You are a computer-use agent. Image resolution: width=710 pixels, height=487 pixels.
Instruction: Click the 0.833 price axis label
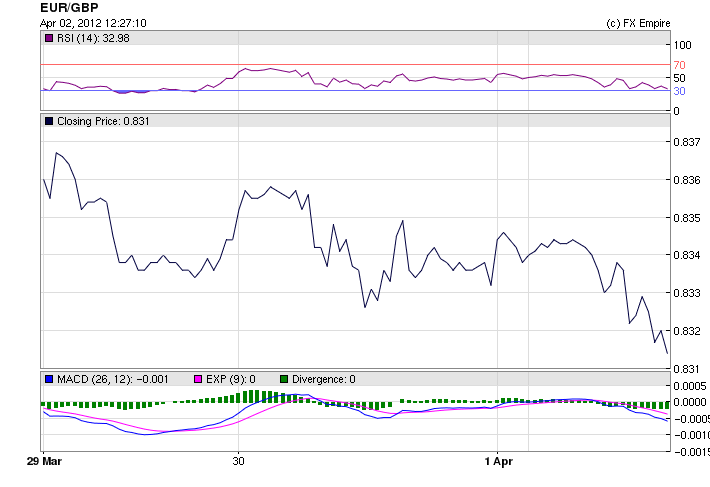click(687, 293)
